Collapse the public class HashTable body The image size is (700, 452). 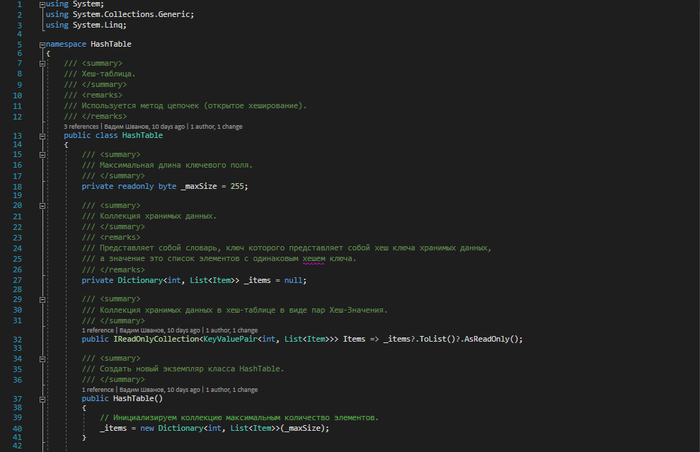[x=41, y=135]
